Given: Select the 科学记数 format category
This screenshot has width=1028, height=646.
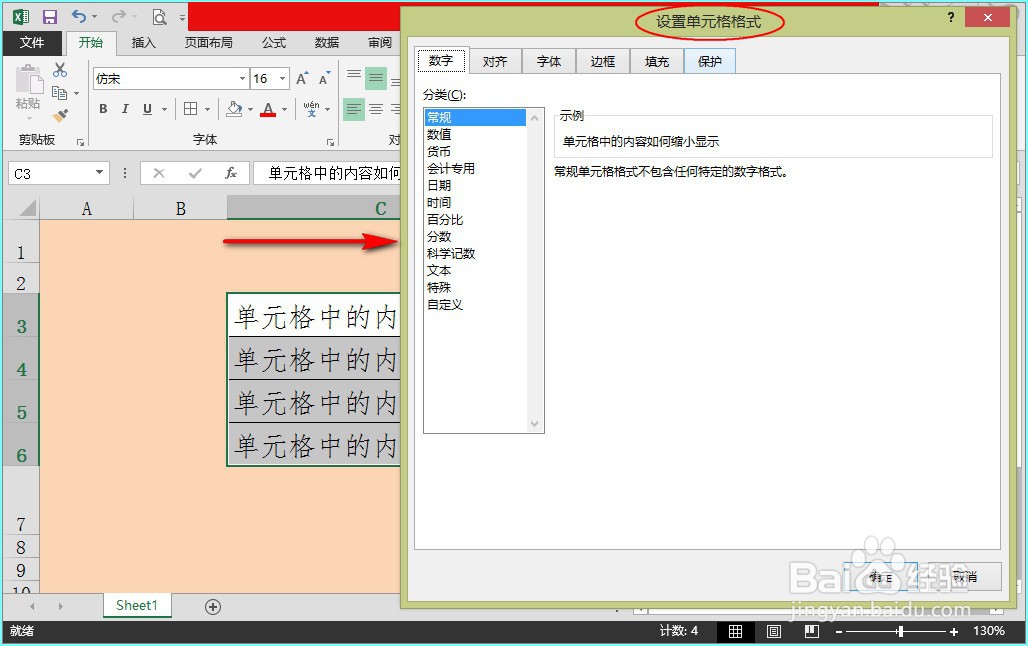Looking at the screenshot, I should point(449,253).
